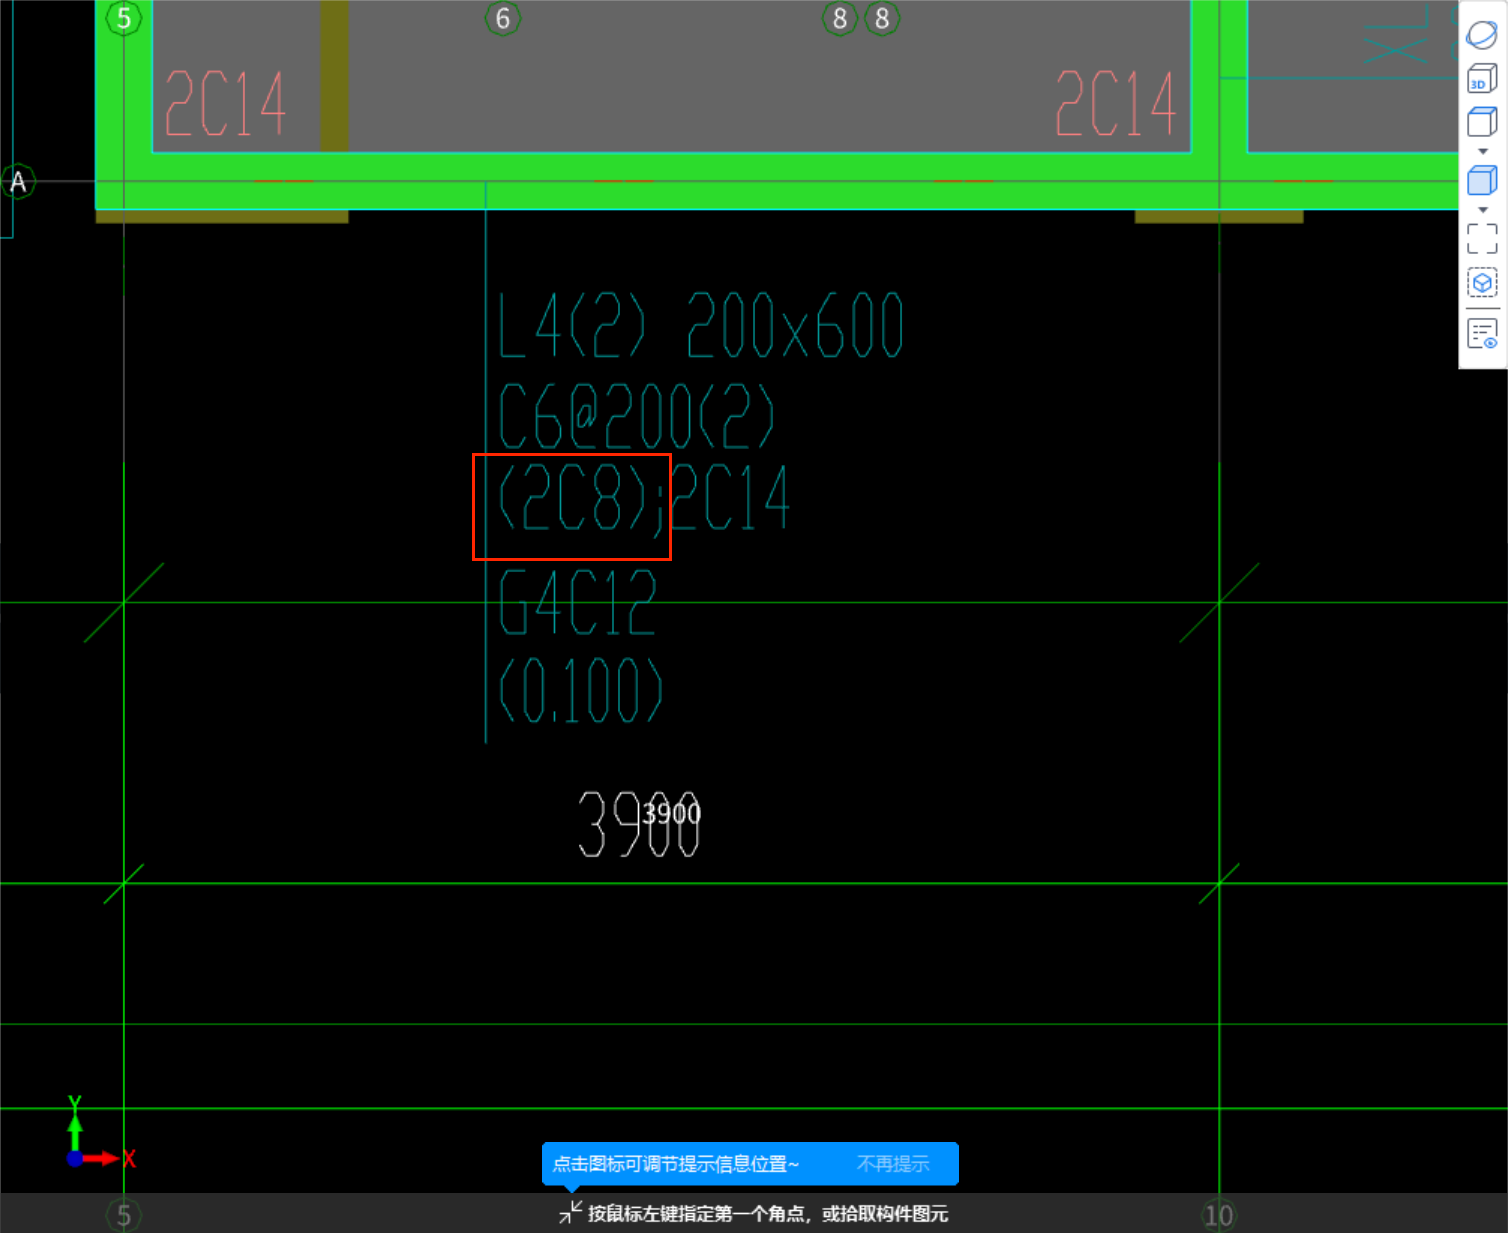Click the orbit/dynamic view icon

pos(1482,35)
